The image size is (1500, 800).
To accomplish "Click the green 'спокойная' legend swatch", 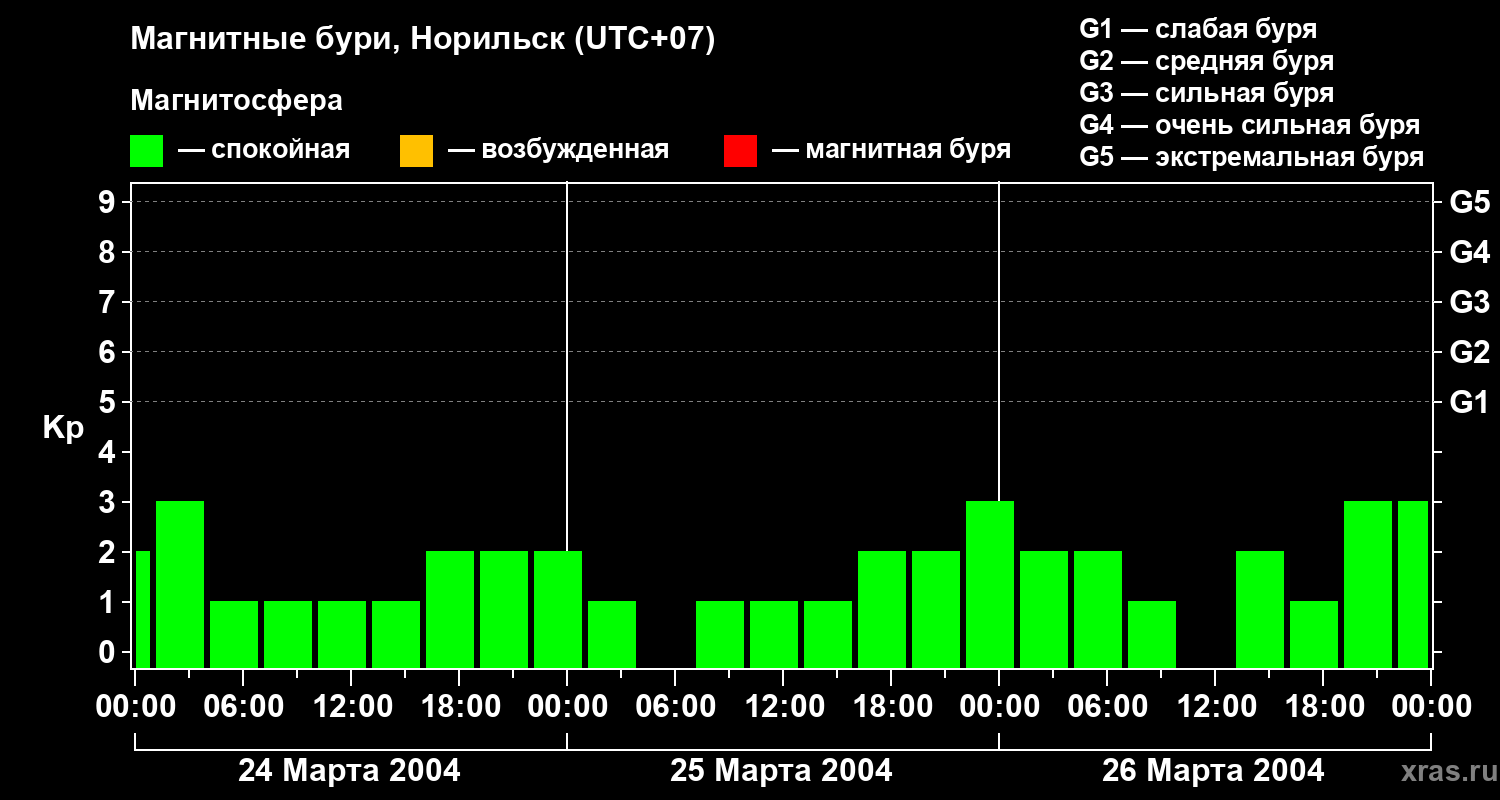I will [x=146, y=151].
